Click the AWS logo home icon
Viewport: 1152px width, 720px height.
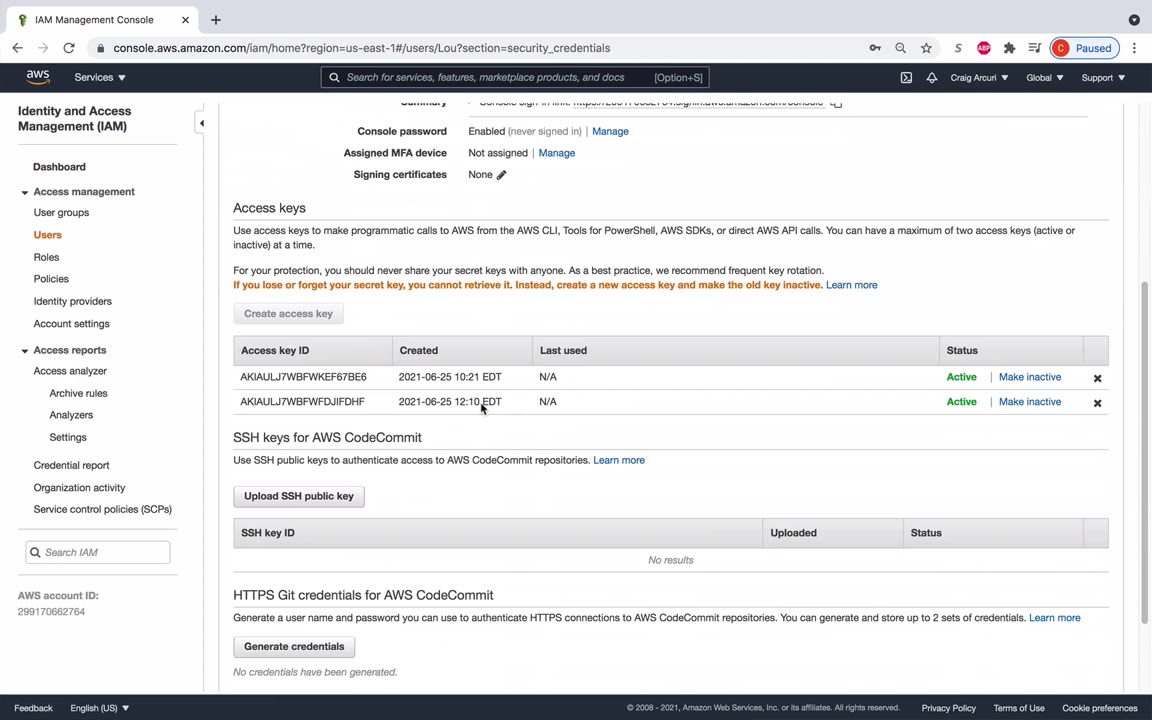(x=38, y=77)
